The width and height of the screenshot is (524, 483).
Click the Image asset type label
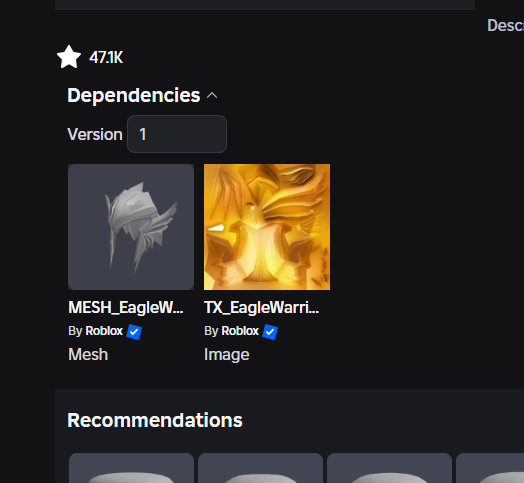[x=227, y=355]
